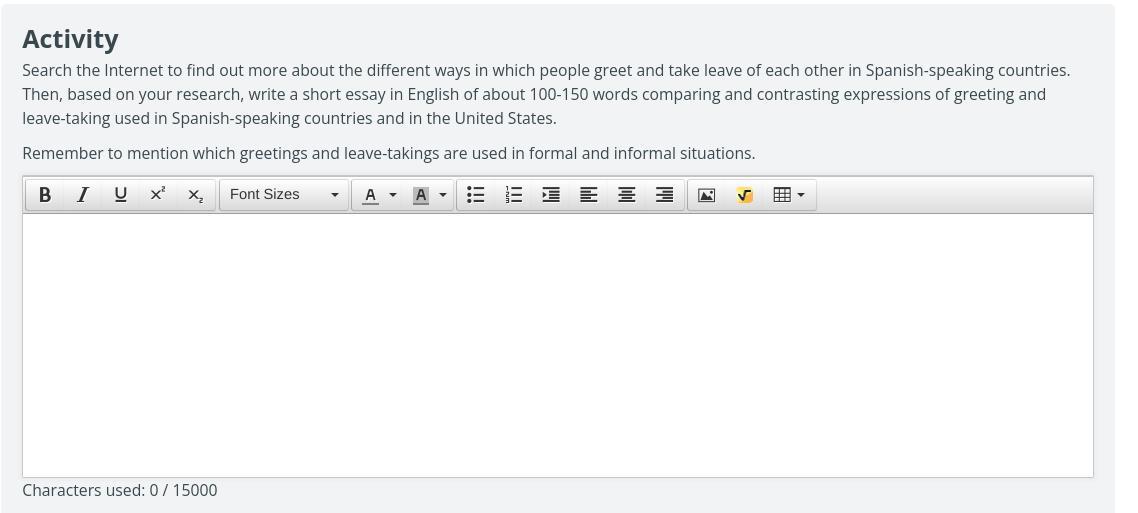1138x513 pixels.
Task: Align text left
Action: (x=589, y=194)
